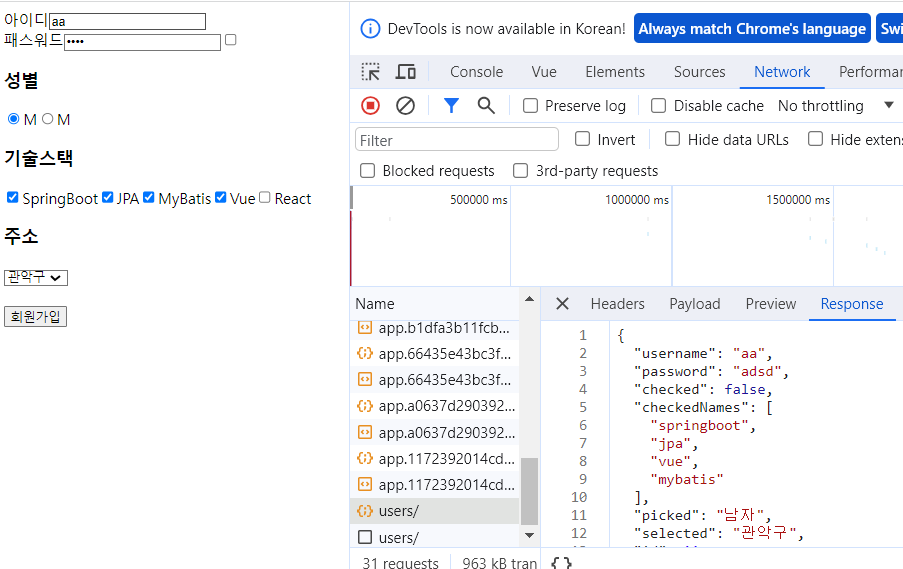Check Hide data URLs

672,139
